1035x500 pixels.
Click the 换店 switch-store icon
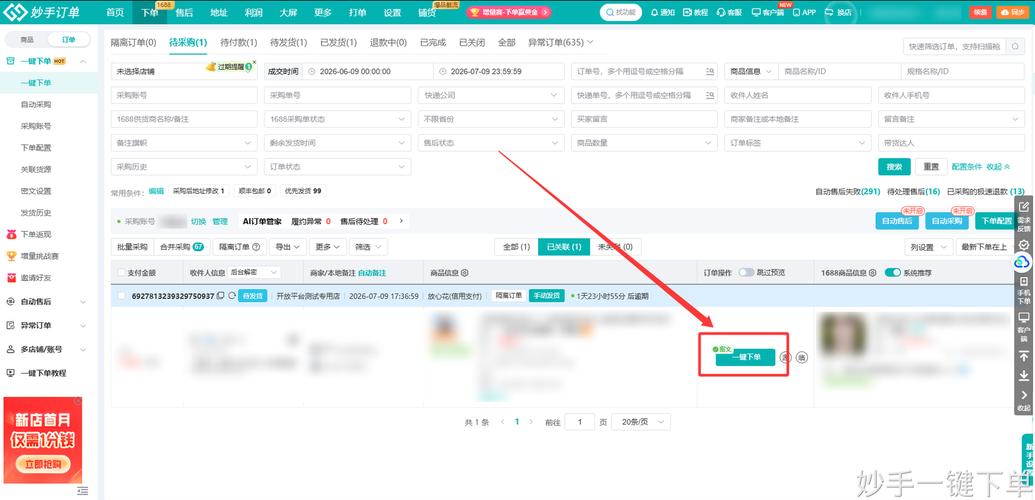[830, 13]
